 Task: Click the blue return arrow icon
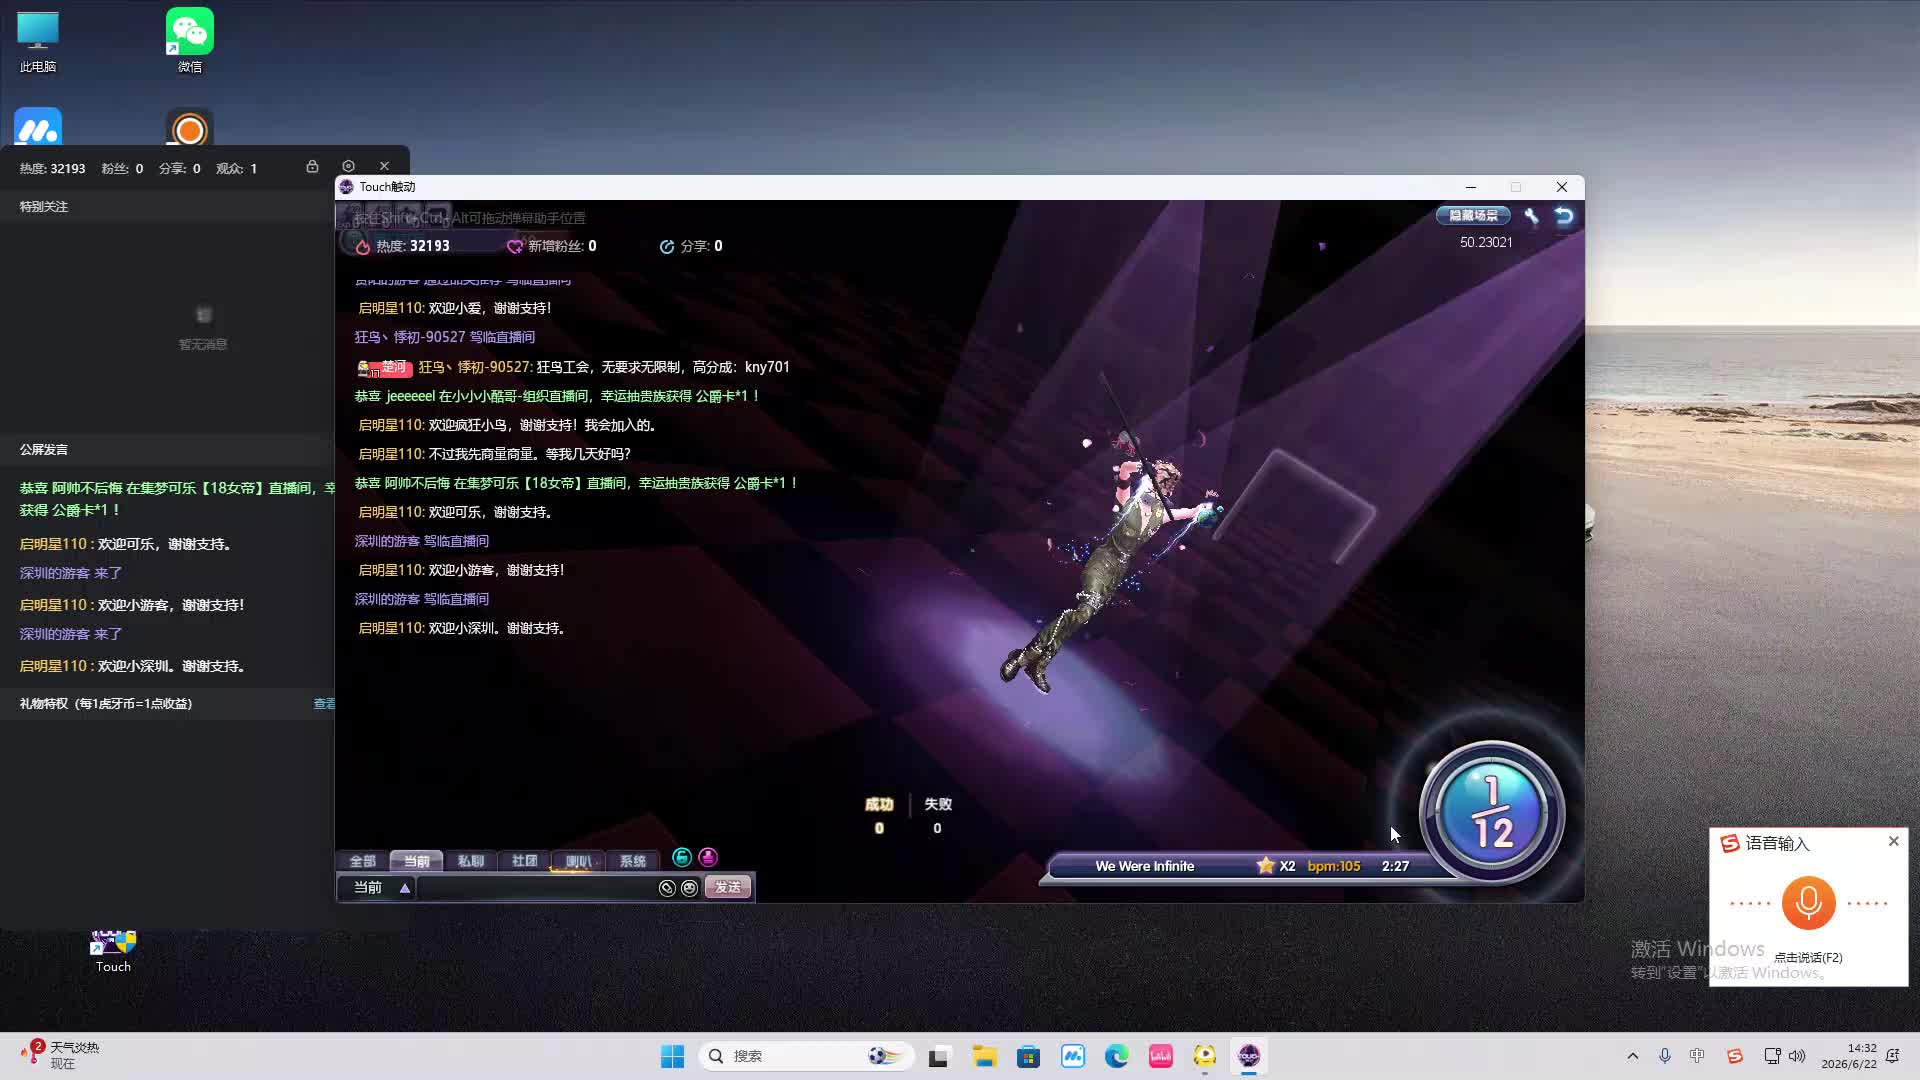1564,215
